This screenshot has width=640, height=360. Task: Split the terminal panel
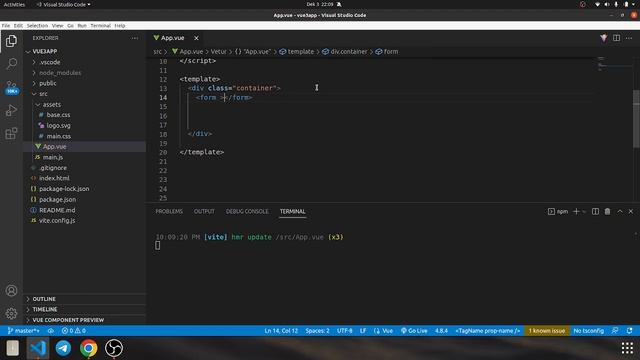[x=596, y=211]
